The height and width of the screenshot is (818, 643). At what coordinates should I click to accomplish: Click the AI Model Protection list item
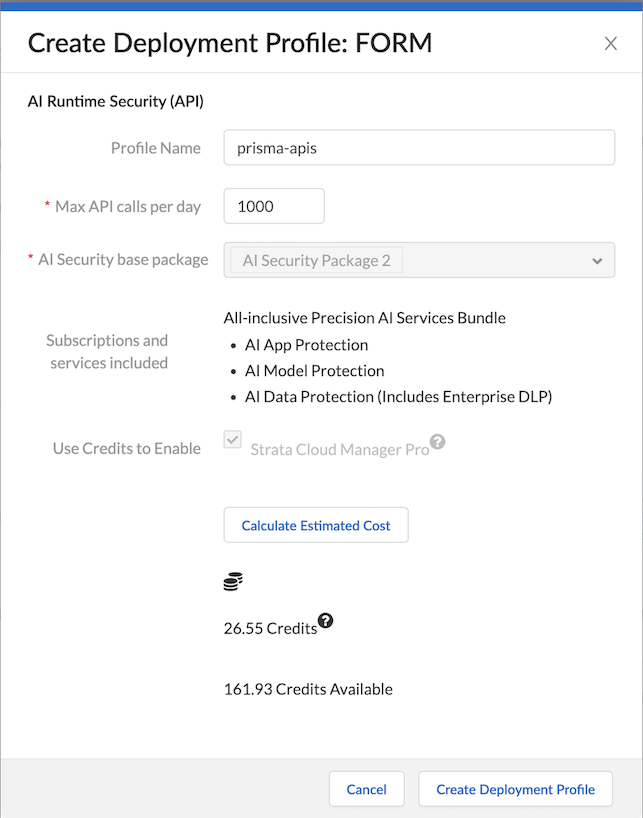[x=314, y=371]
